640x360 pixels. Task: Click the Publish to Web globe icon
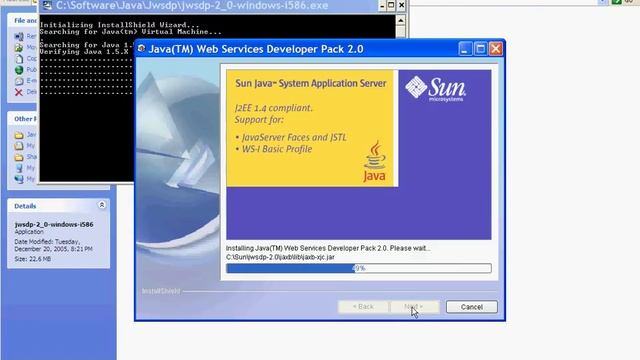tap(19, 70)
